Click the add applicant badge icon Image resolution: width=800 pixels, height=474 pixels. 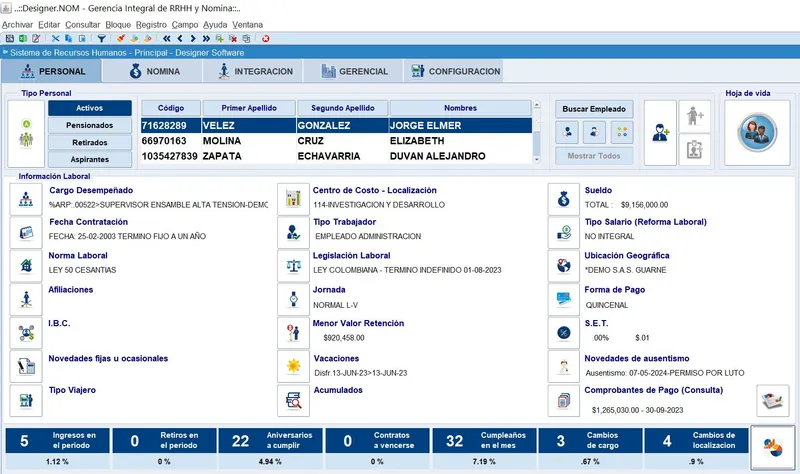coord(695,149)
